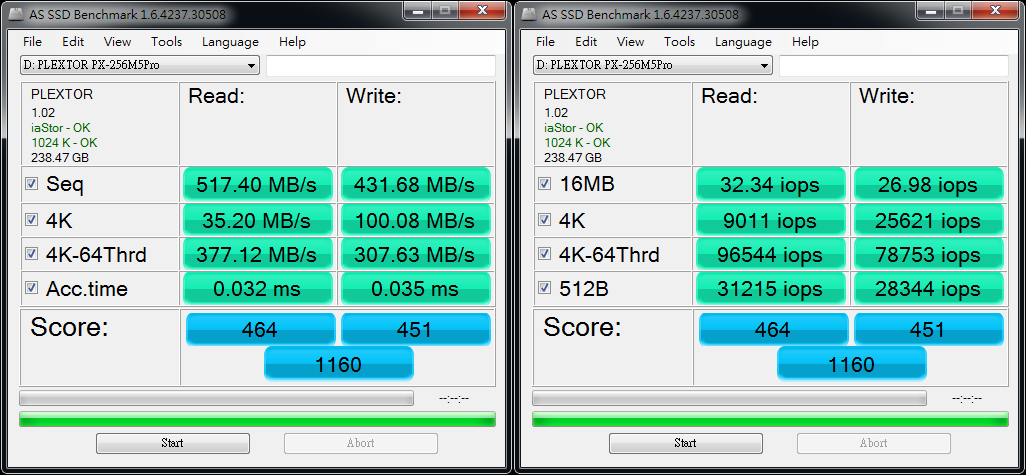Click empty text field beside drive selector, right window
The height and width of the screenshot is (475, 1026).
click(894, 66)
